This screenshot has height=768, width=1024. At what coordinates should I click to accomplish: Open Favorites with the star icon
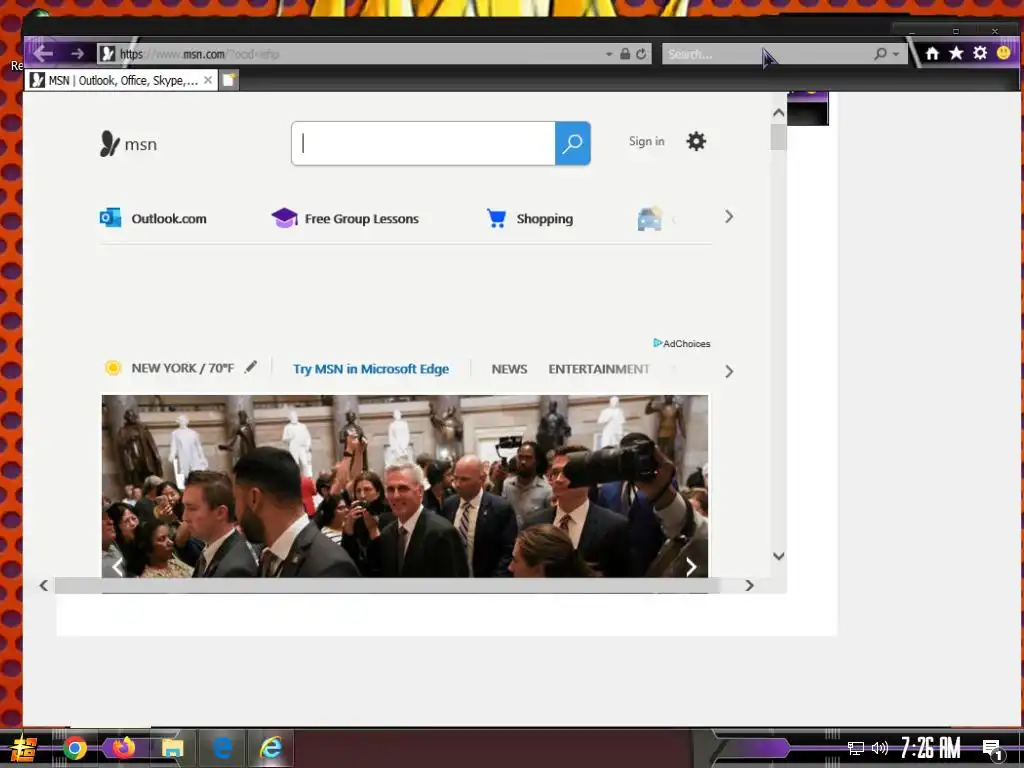(x=956, y=53)
